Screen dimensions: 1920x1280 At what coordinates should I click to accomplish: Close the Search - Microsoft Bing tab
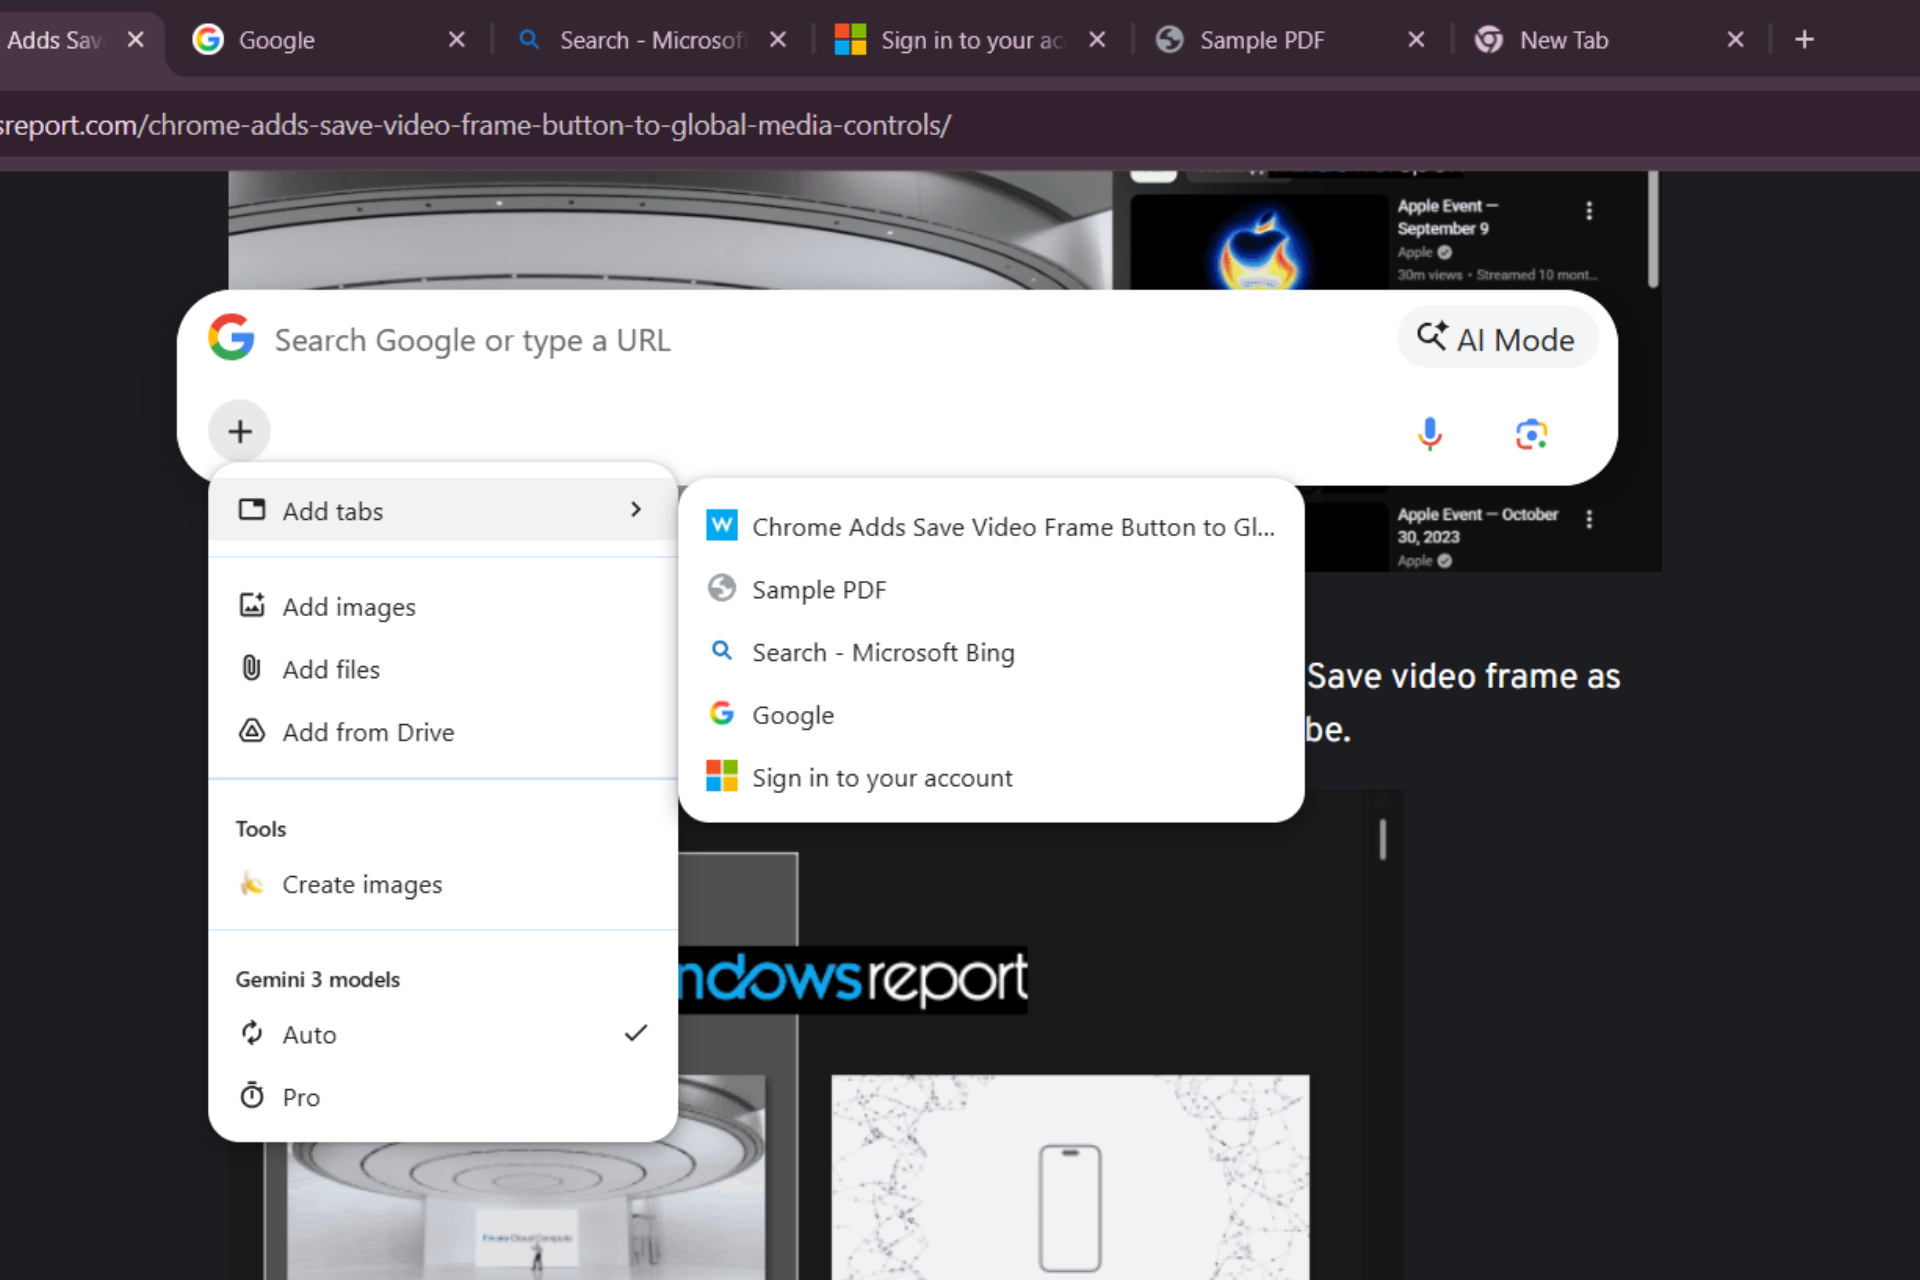click(x=778, y=39)
